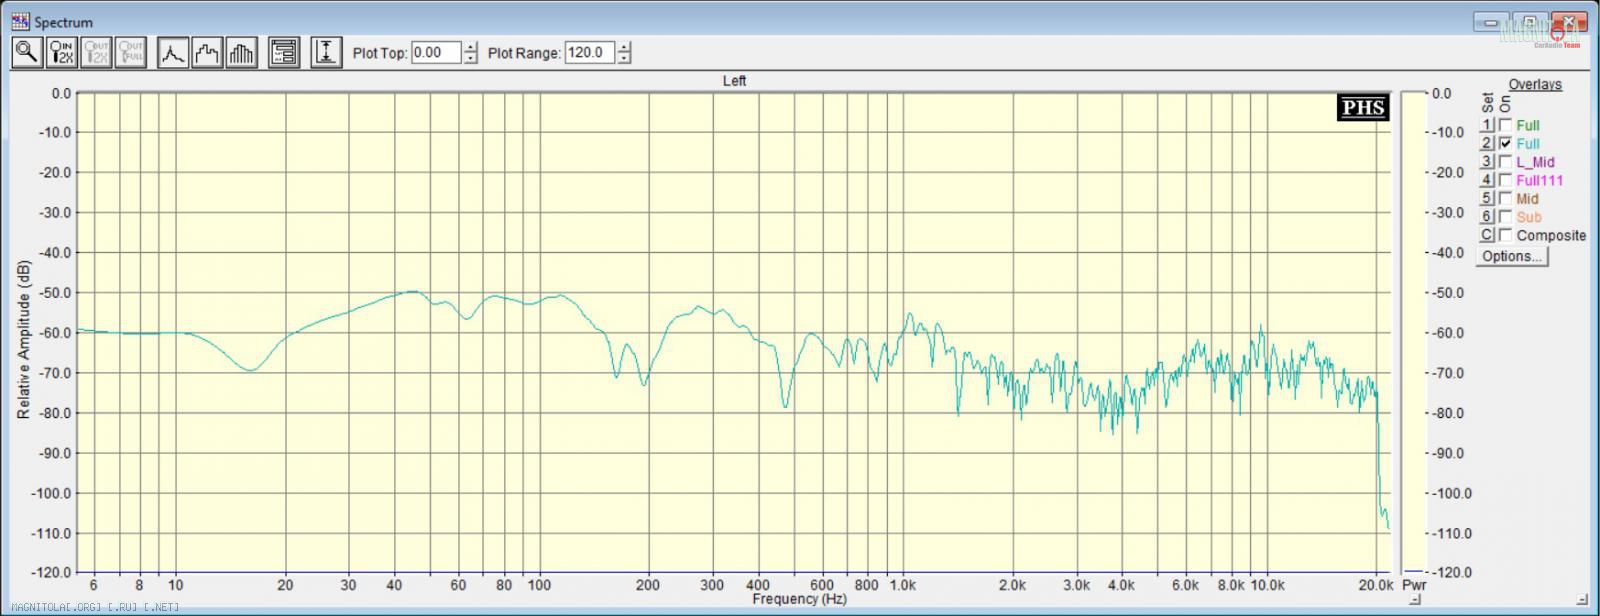Click the Zoom In 2X icon
Viewport: 1600px width, 616px height.
(x=62, y=52)
